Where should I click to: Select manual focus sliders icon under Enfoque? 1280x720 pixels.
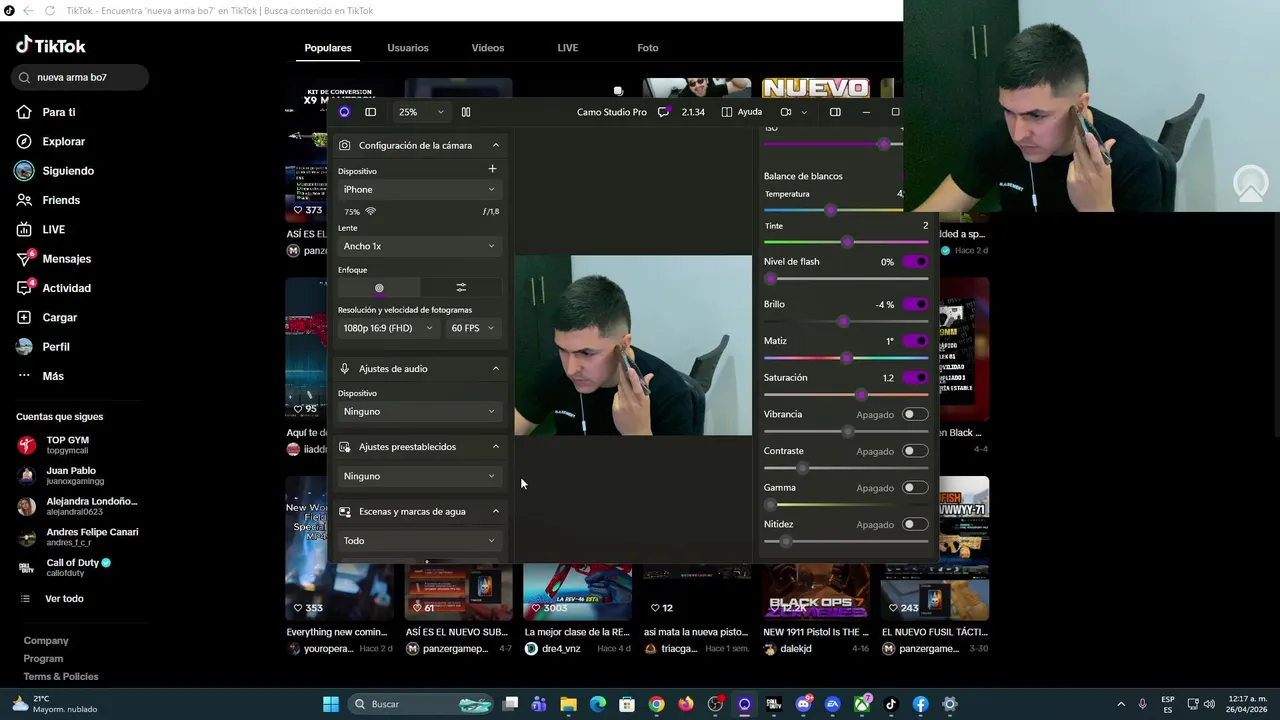click(x=461, y=288)
